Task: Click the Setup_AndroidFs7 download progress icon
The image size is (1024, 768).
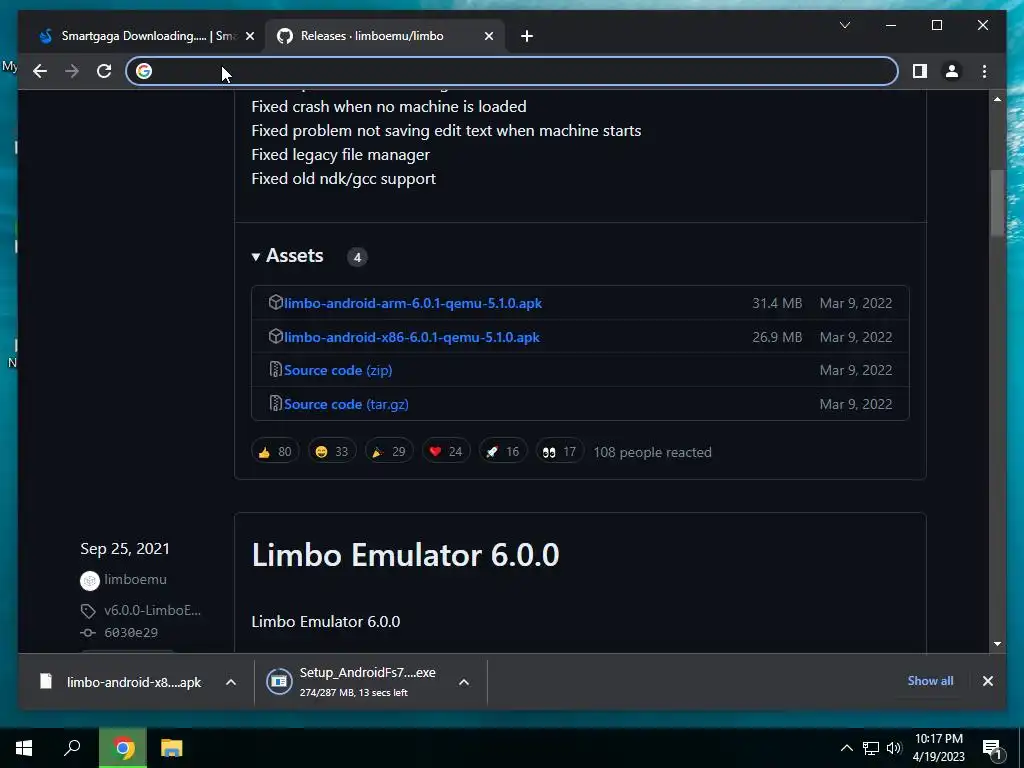Action: (x=279, y=682)
